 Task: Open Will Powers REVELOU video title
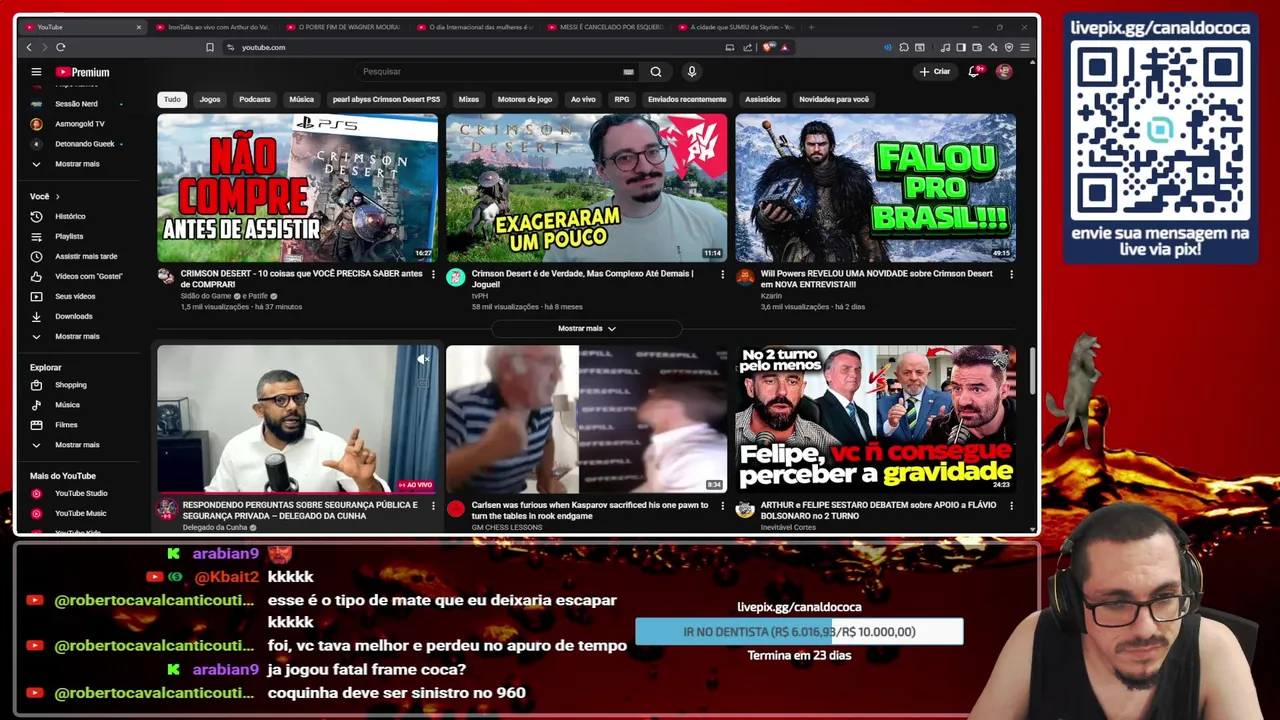pyautogui.click(x=876, y=279)
